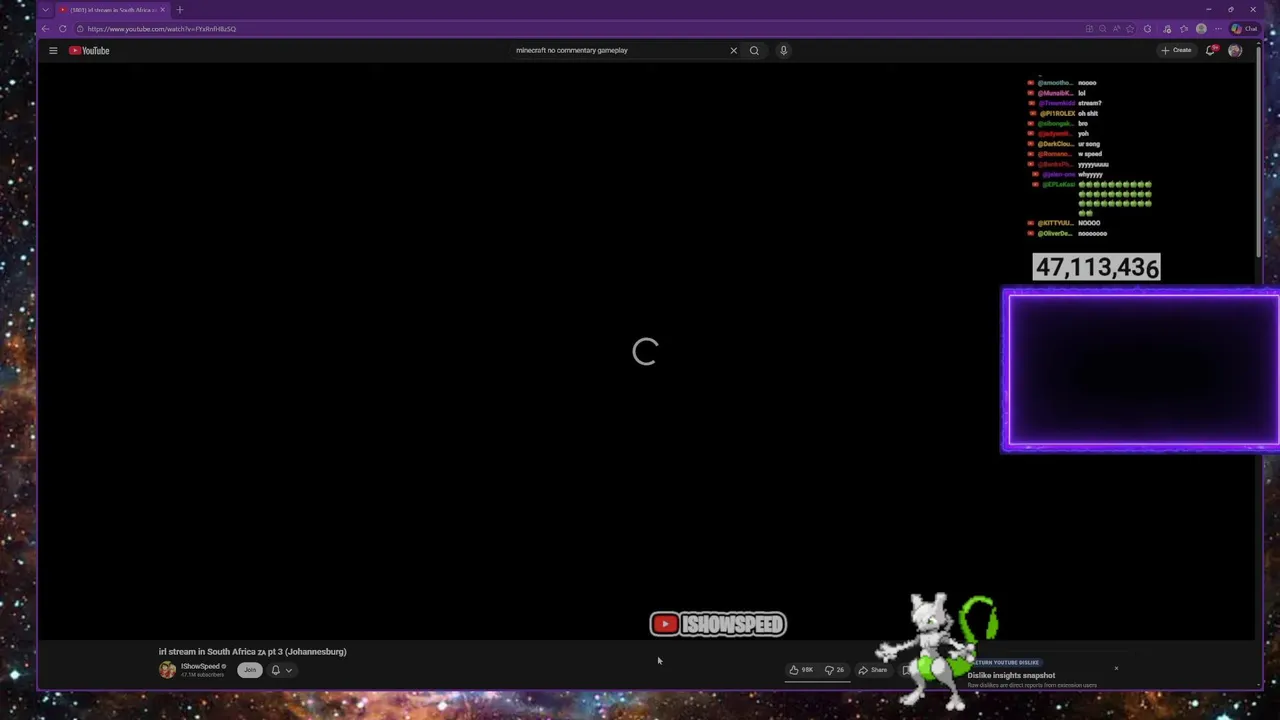Image resolution: width=1280 pixels, height=720 pixels.
Task: Close the irl stream browser tab
Action: point(163,10)
